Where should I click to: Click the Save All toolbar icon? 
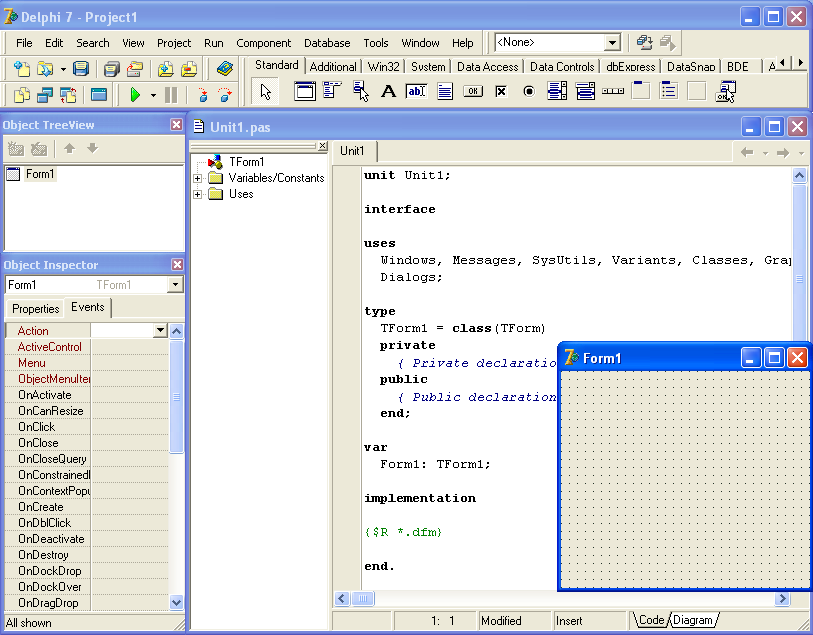pyautogui.click(x=111, y=68)
